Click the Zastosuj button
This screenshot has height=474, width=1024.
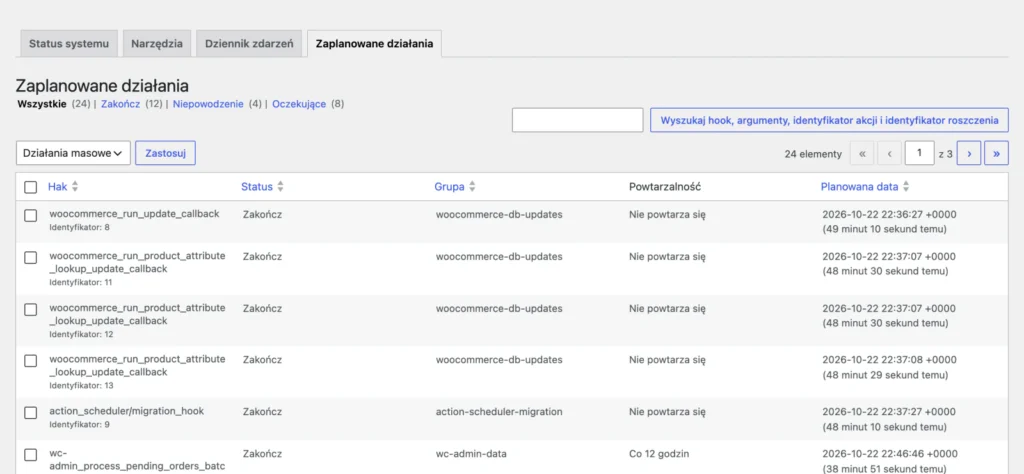click(x=165, y=153)
